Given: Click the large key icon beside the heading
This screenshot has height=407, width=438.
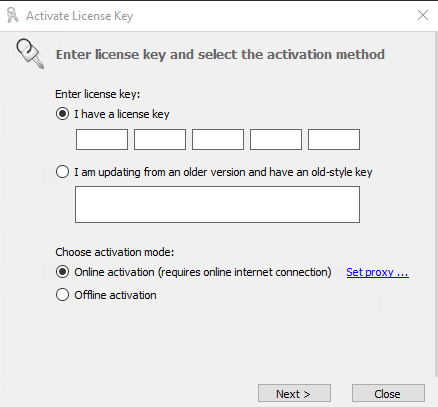Looking at the screenshot, I should (x=30, y=54).
